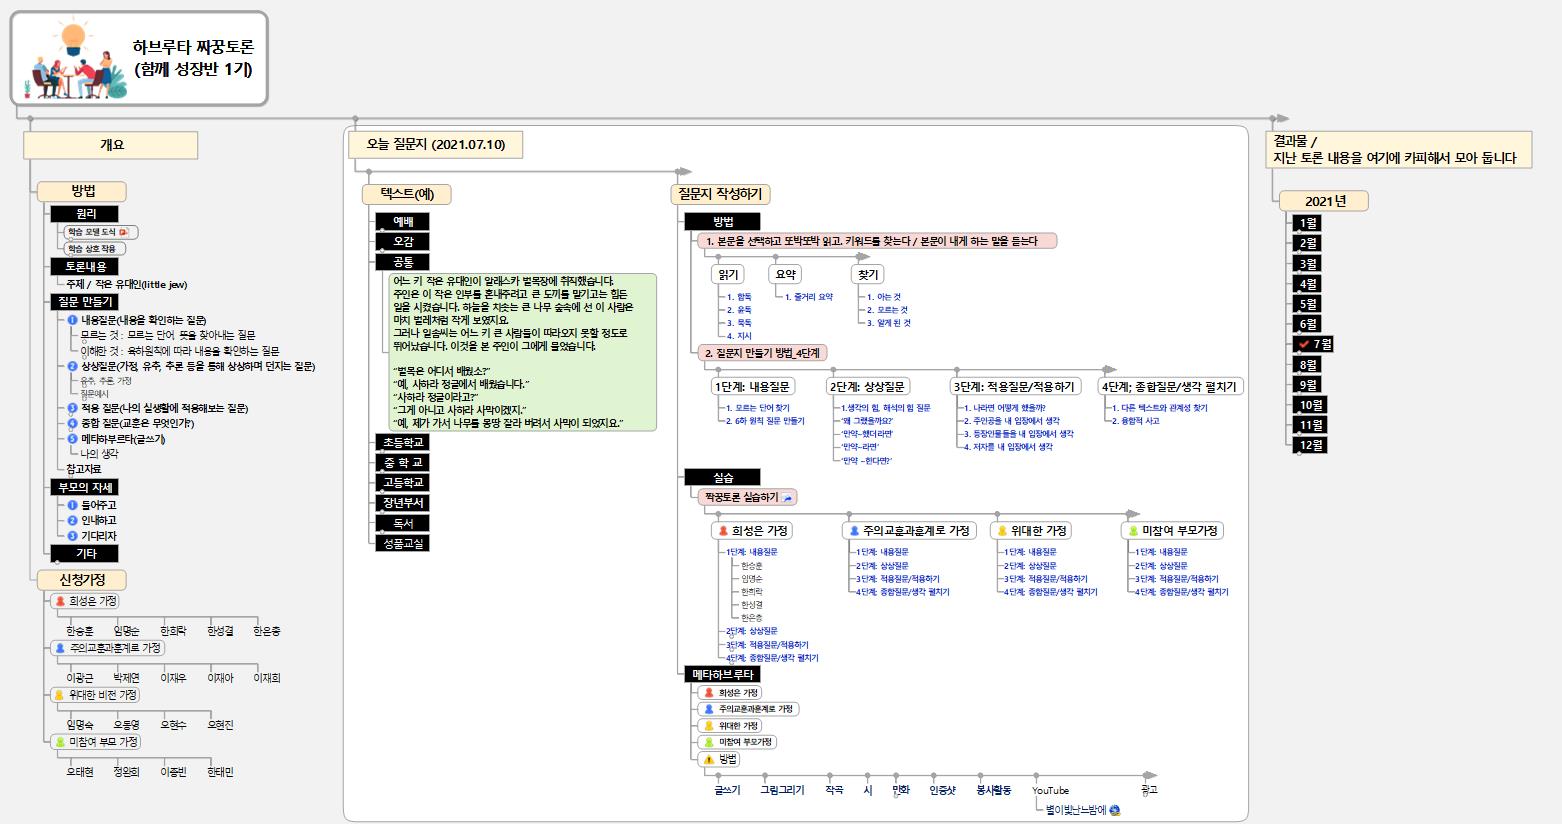This screenshot has width=1562, height=824.
Task: Click the web icon next to 별이빛나는밤에
Action: click(1114, 810)
